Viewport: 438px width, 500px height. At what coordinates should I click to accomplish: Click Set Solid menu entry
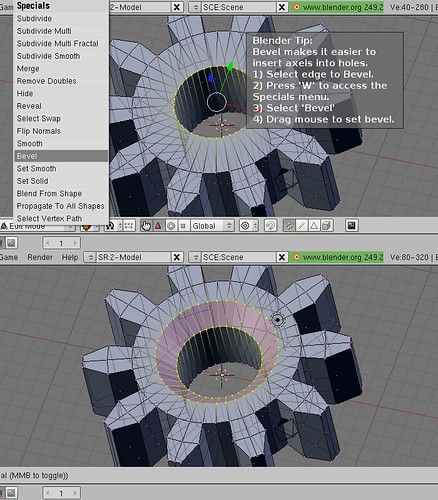coord(61,181)
